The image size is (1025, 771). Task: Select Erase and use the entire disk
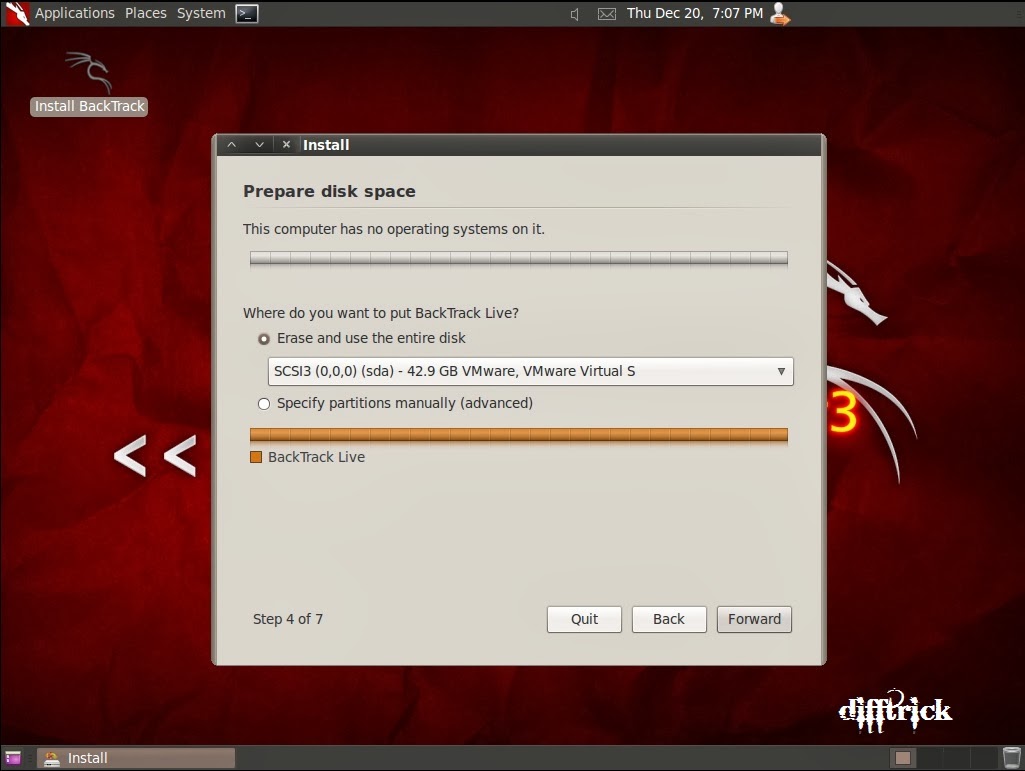point(363,338)
